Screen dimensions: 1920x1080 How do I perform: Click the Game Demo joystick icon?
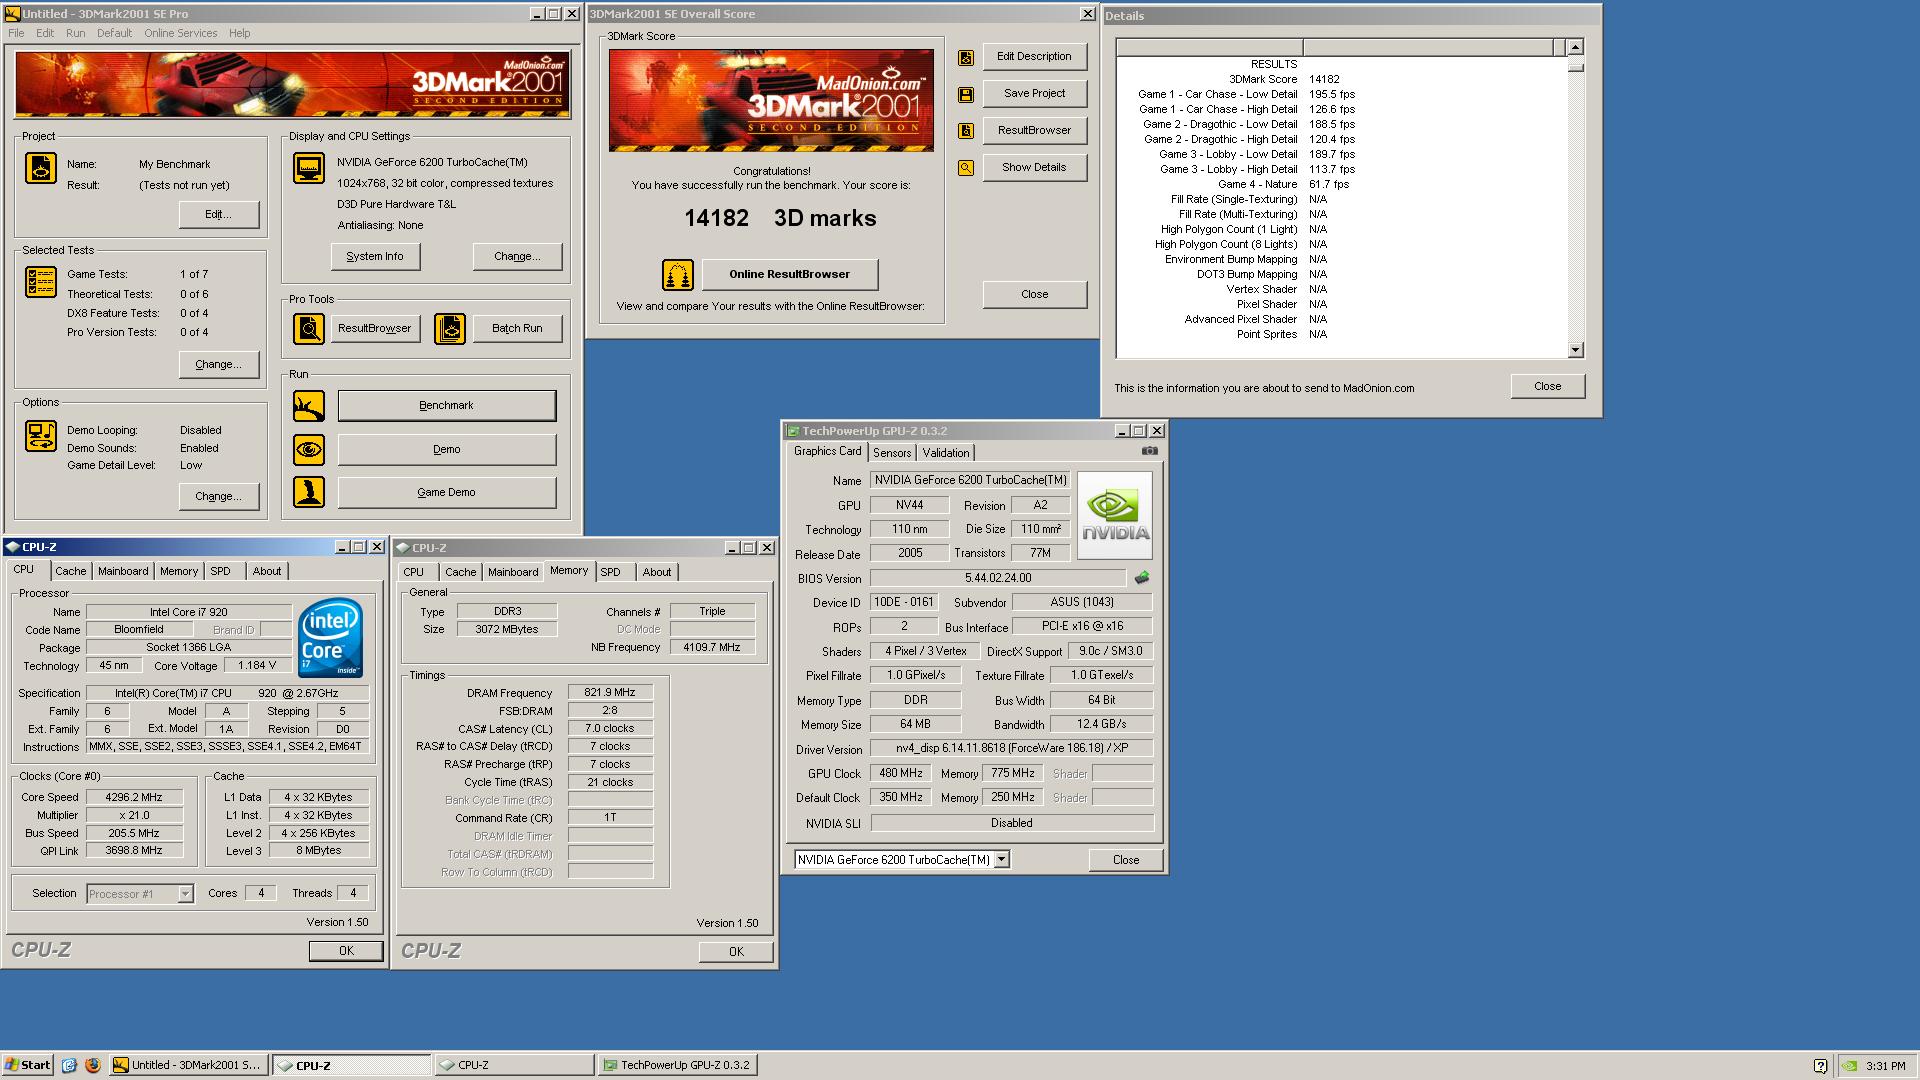click(309, 492)
